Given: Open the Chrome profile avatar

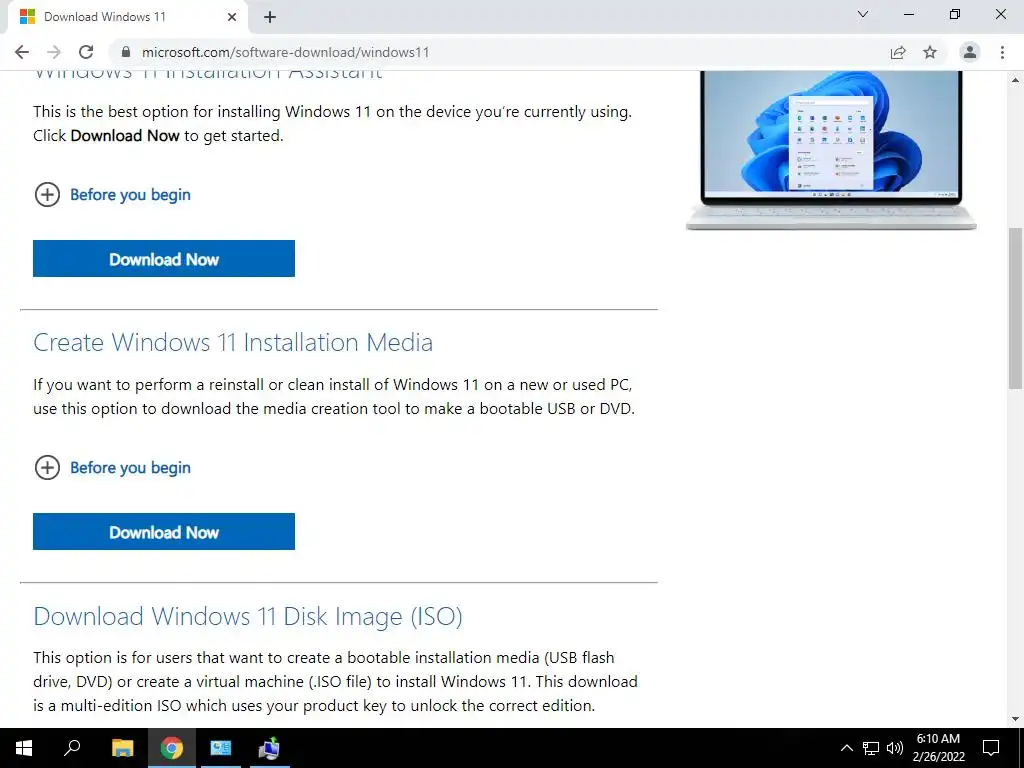Looking at the screenshot, I should coord(970,52).
